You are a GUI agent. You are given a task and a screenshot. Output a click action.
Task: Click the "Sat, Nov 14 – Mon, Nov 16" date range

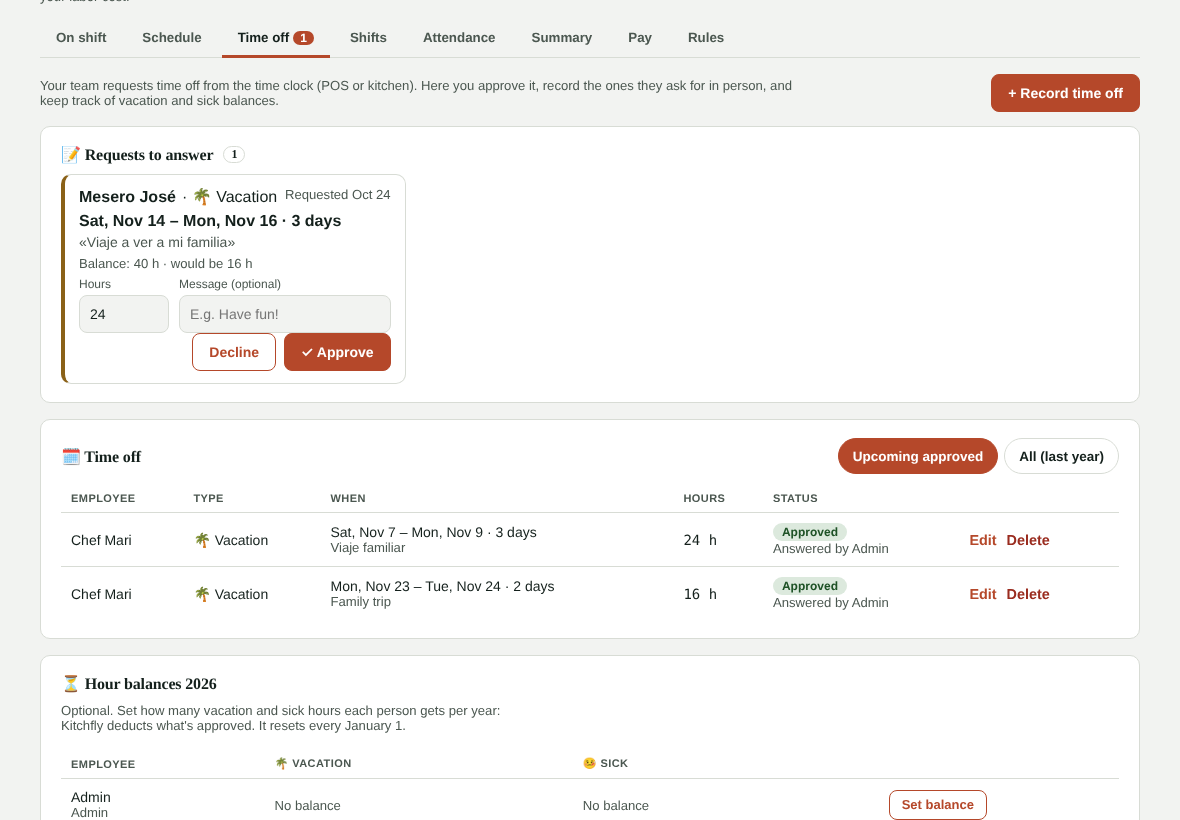point(178,220)
